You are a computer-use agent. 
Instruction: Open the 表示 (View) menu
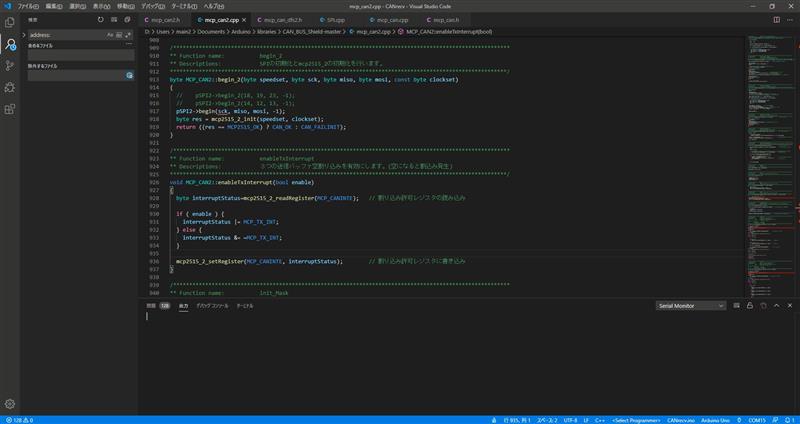[x=102, y=7]
